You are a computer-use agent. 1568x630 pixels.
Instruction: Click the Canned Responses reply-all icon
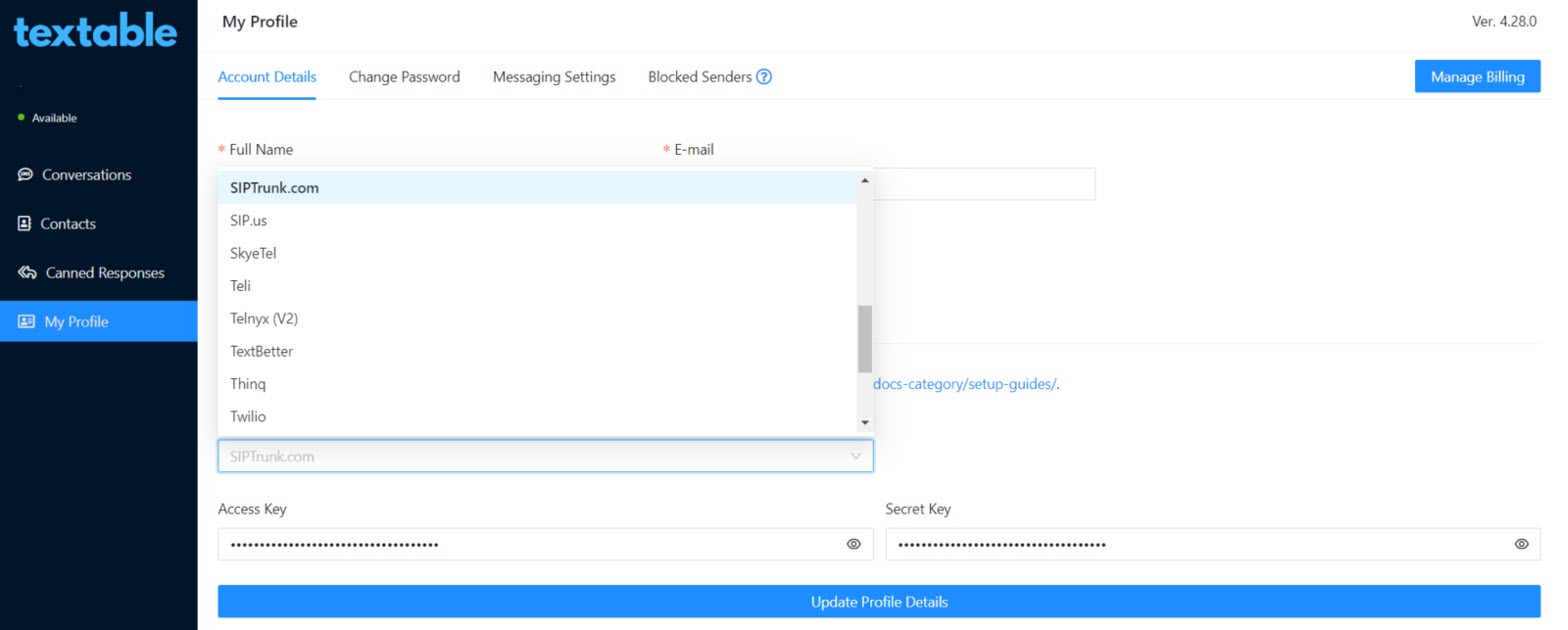pos(27,272)
